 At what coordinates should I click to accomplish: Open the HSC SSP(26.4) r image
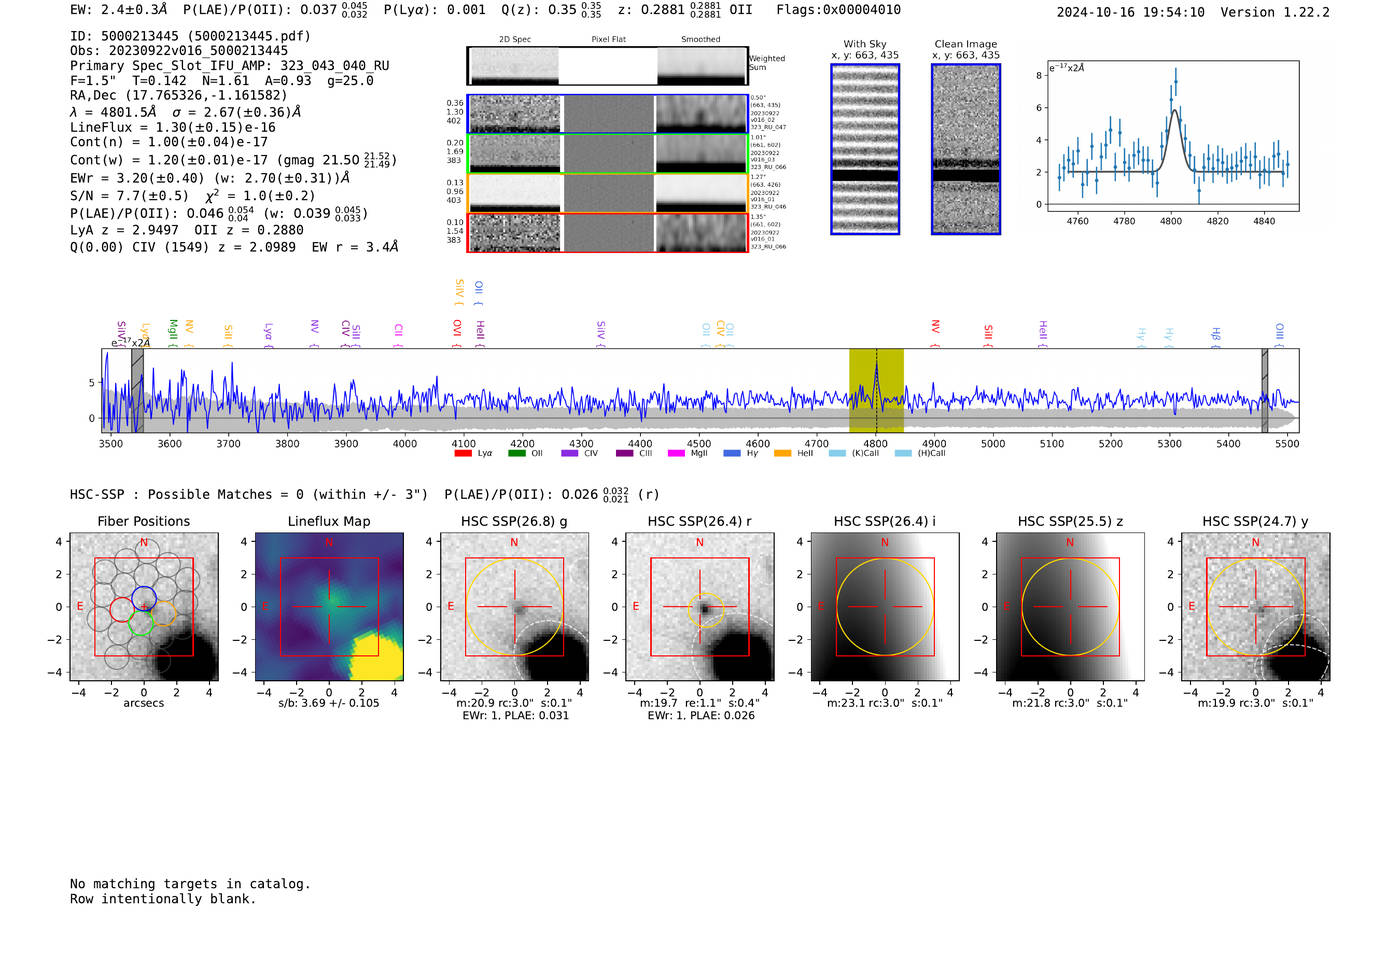699,607
